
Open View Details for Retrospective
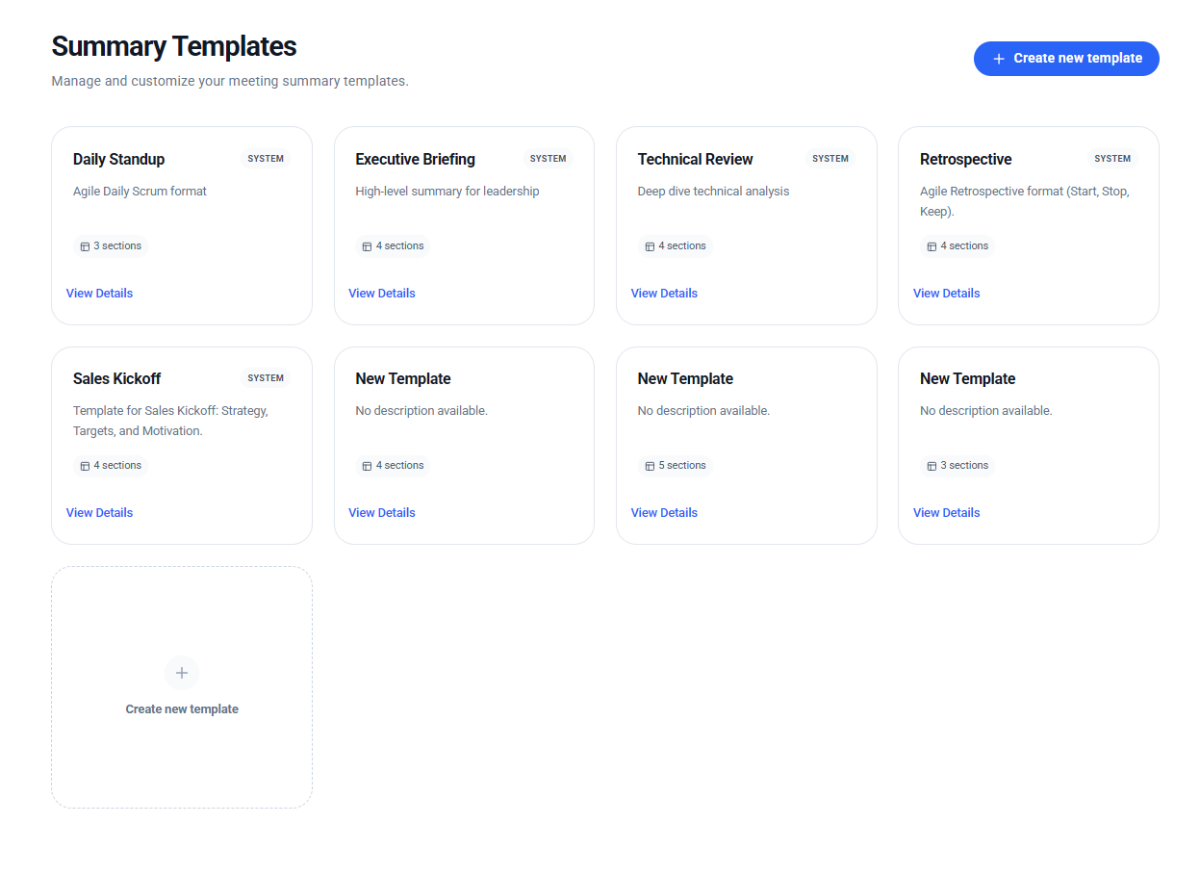click(x=946, y=292)
